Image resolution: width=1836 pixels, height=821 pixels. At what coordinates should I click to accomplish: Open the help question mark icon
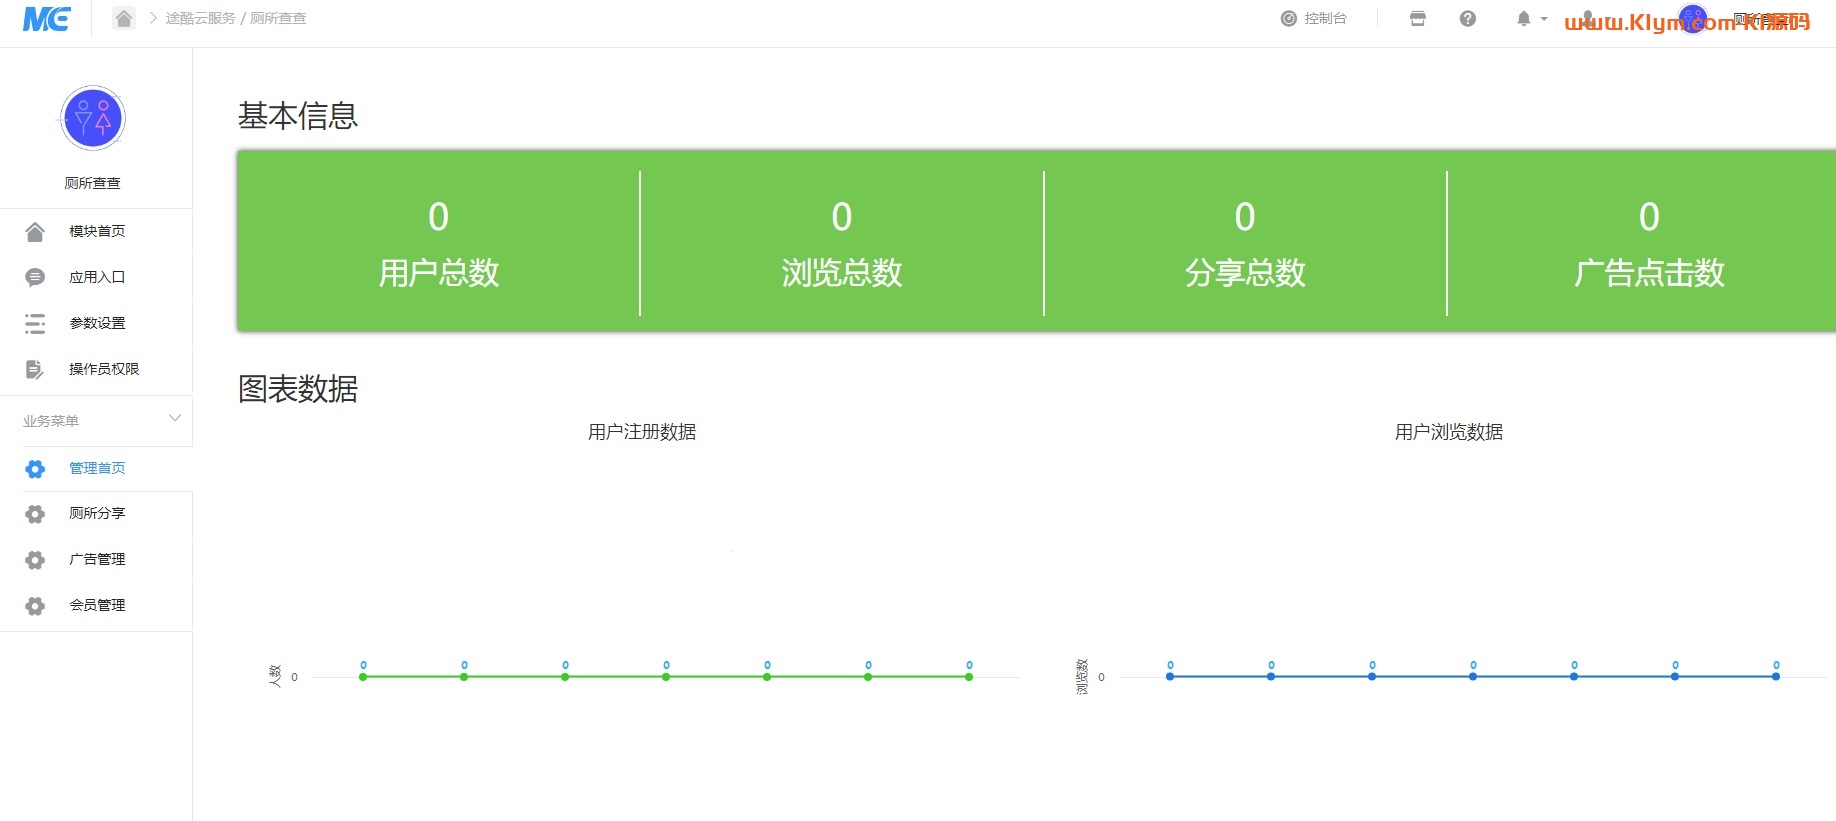click(1467, 19)
